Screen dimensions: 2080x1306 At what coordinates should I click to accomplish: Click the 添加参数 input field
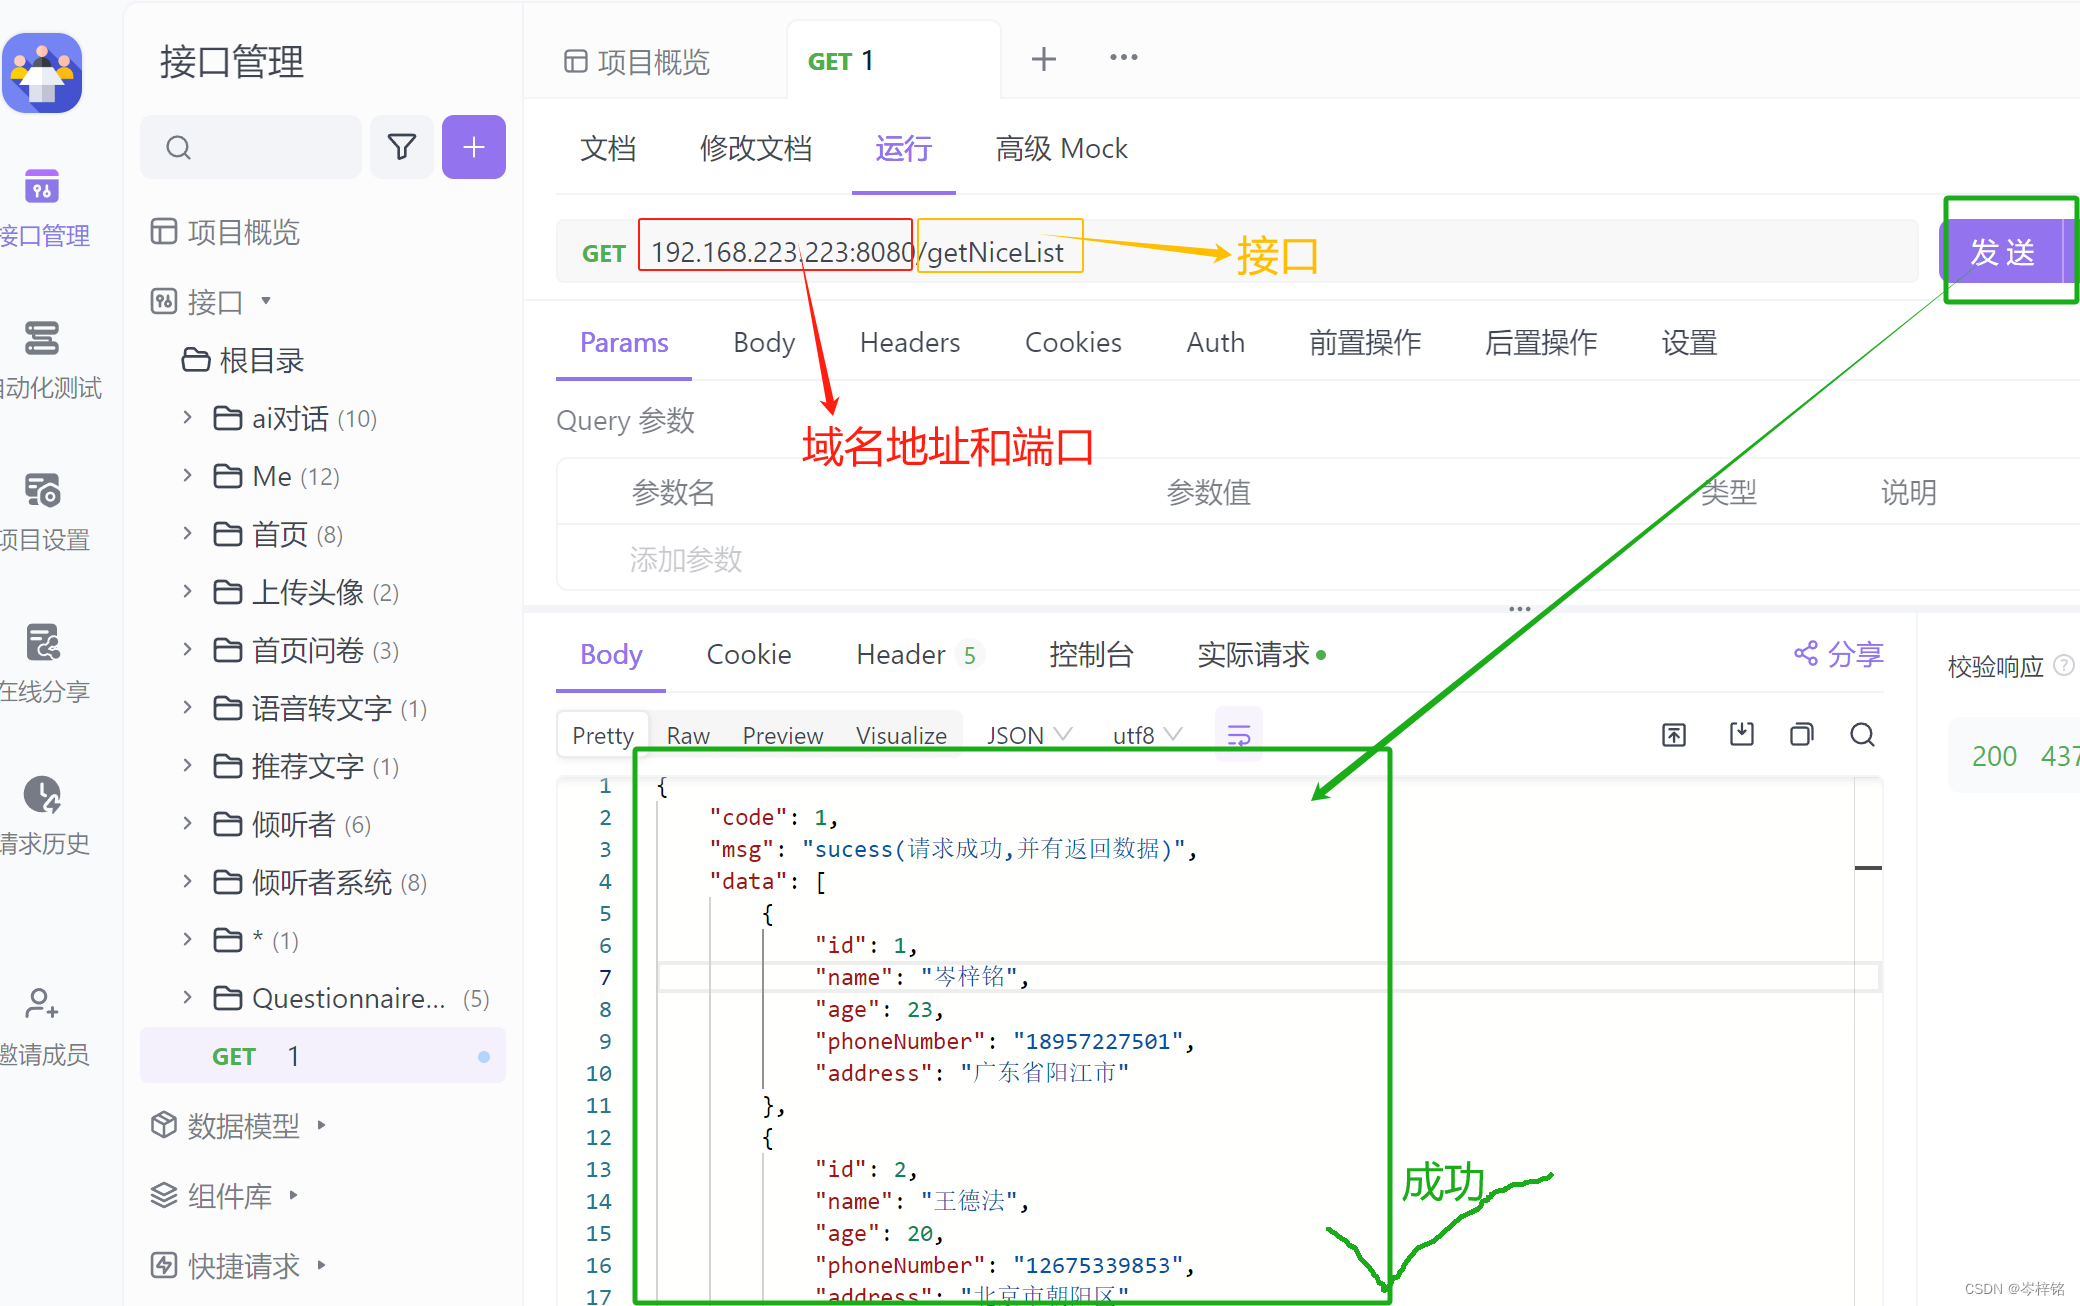click(x=686, y=559)
